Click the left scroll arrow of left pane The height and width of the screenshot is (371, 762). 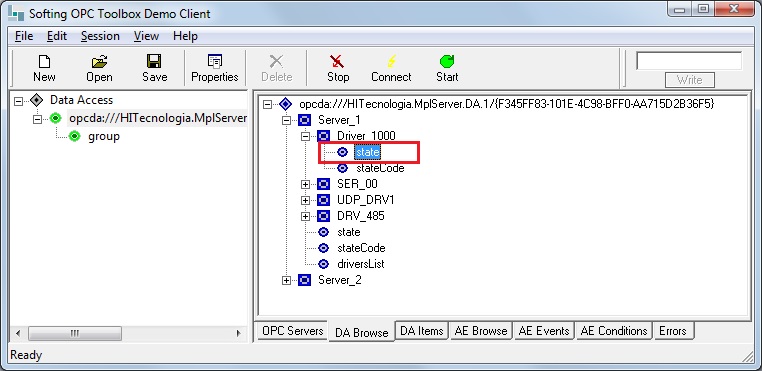tap(18, 334)
